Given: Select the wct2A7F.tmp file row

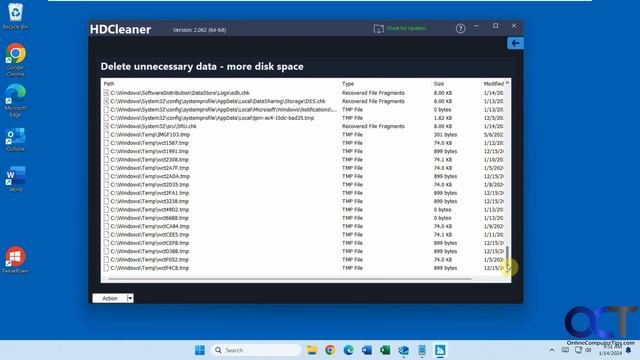Looking at the screenshot, I should coord(304,168).
